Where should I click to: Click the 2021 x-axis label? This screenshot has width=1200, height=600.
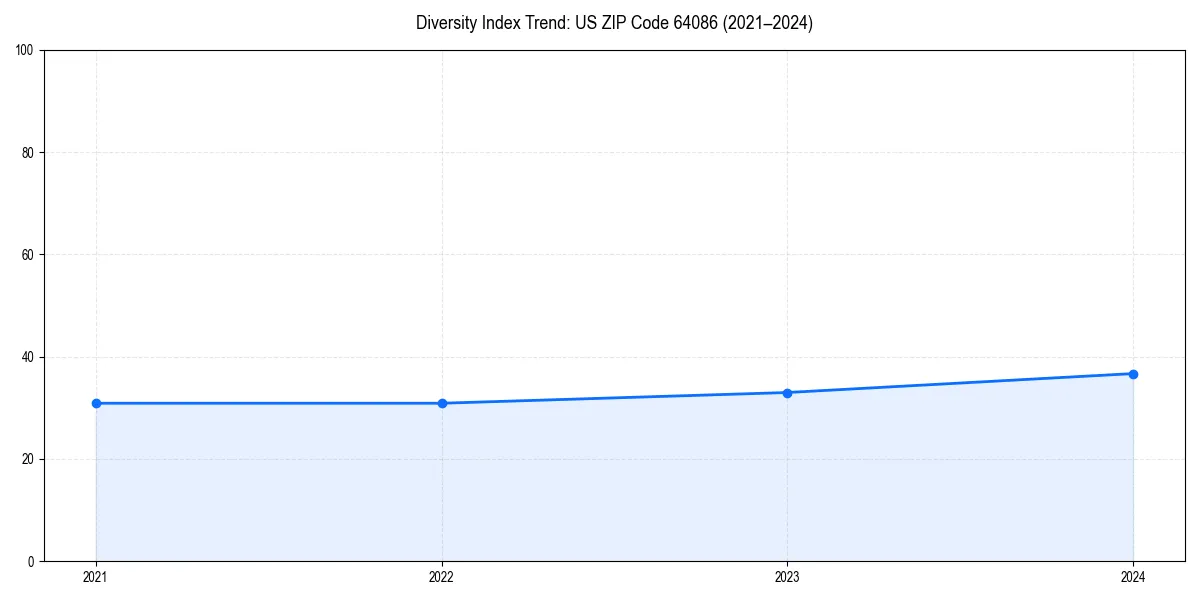point(95,577)
